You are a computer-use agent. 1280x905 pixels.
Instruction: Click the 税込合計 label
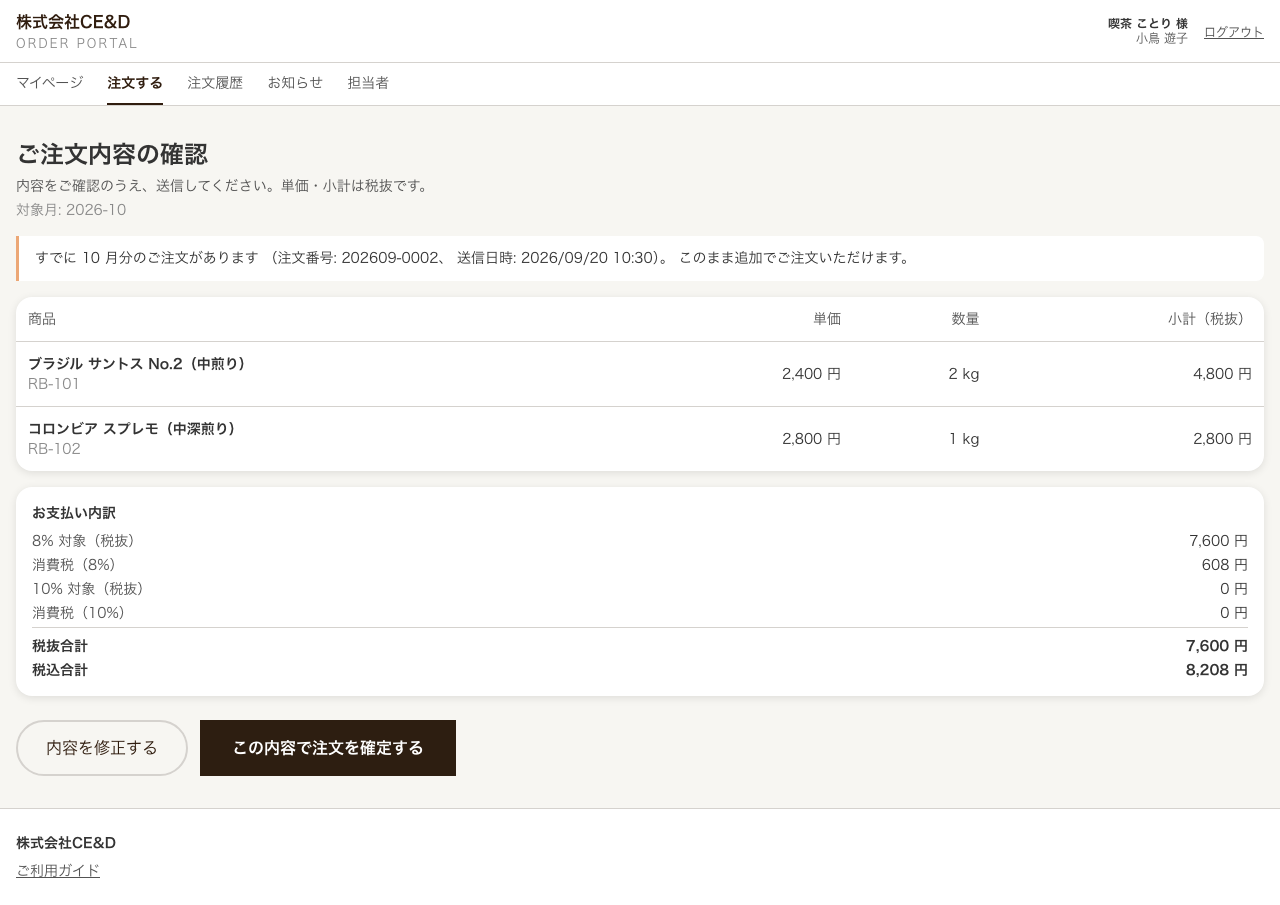tap(60, 670)
